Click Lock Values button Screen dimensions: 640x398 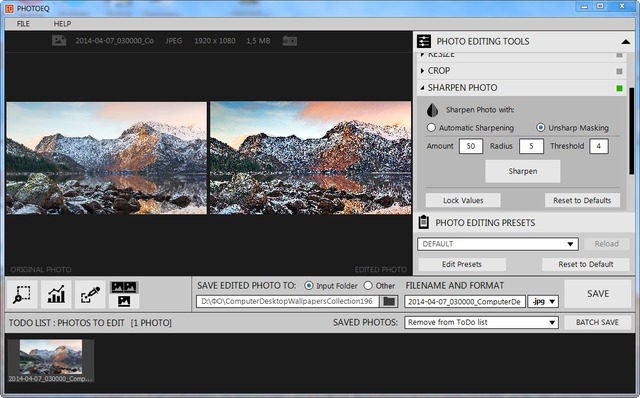point(463,200)
